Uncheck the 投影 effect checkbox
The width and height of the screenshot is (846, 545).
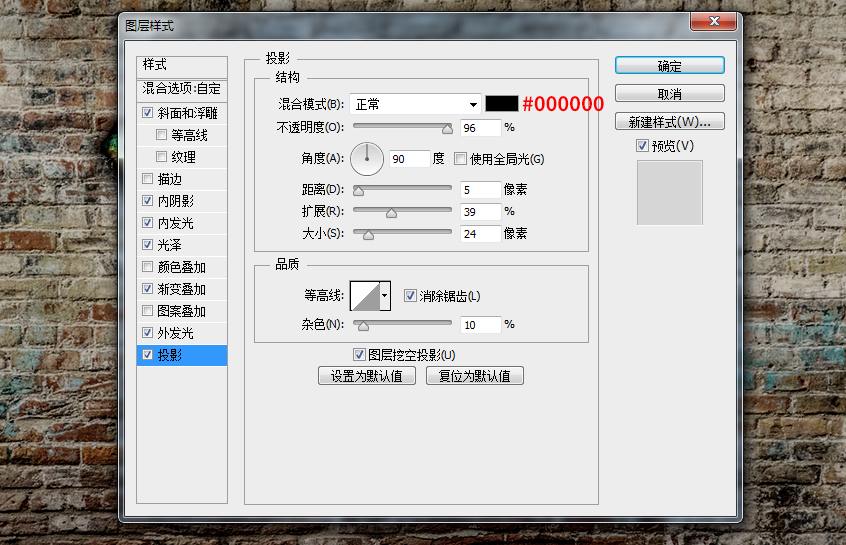pyautogui.click(x=147, y=355)
